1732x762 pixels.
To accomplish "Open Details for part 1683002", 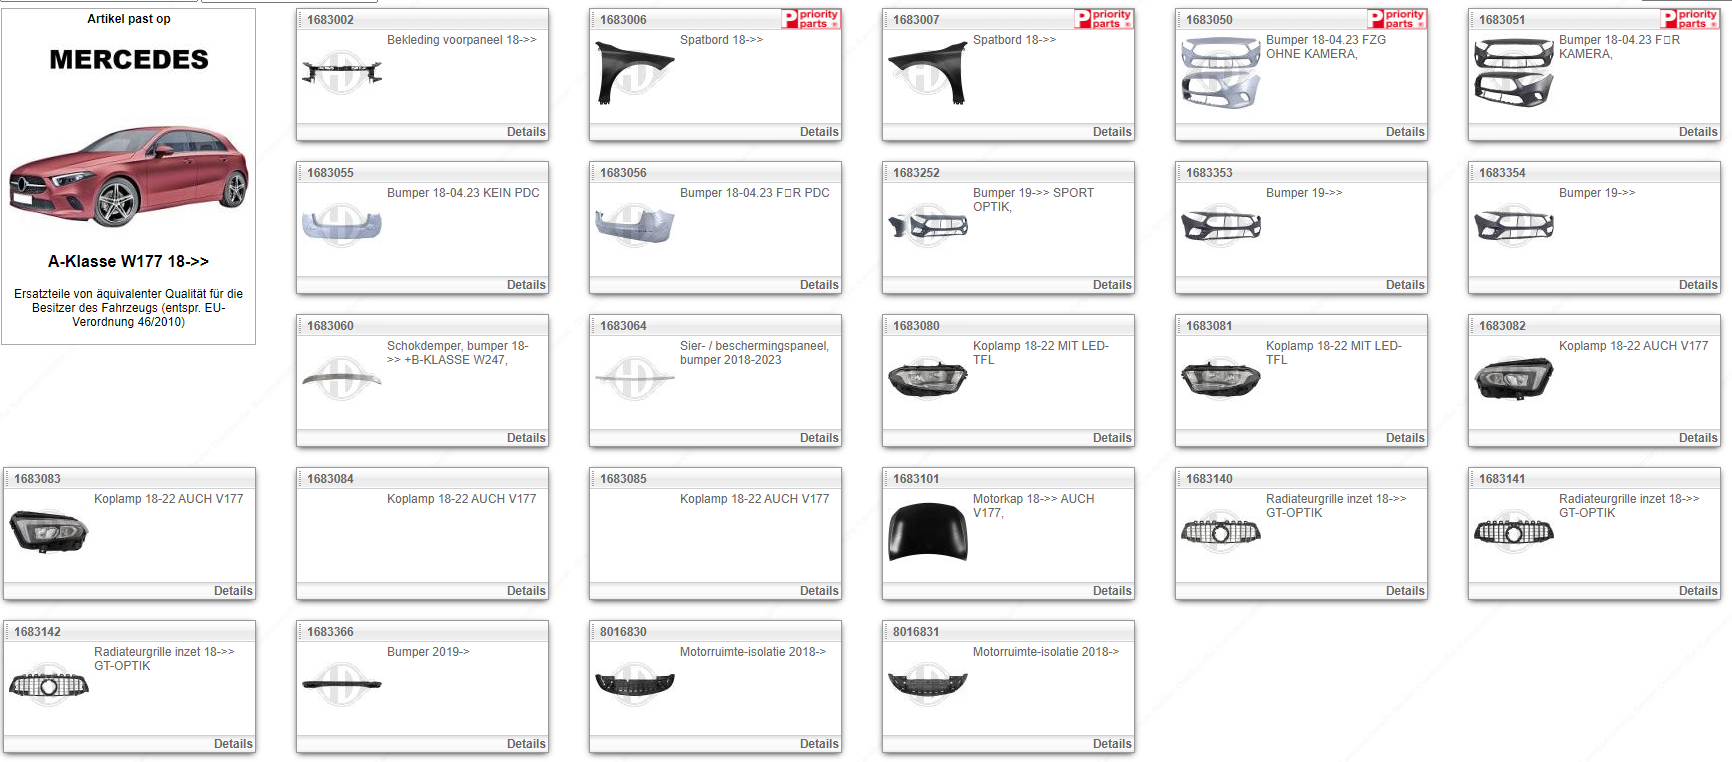I will click(526, 132).
